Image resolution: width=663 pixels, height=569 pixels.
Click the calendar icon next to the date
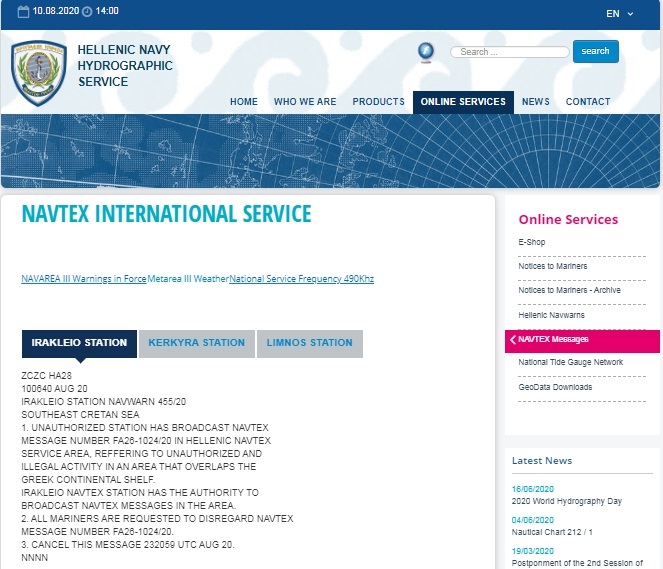23,11
